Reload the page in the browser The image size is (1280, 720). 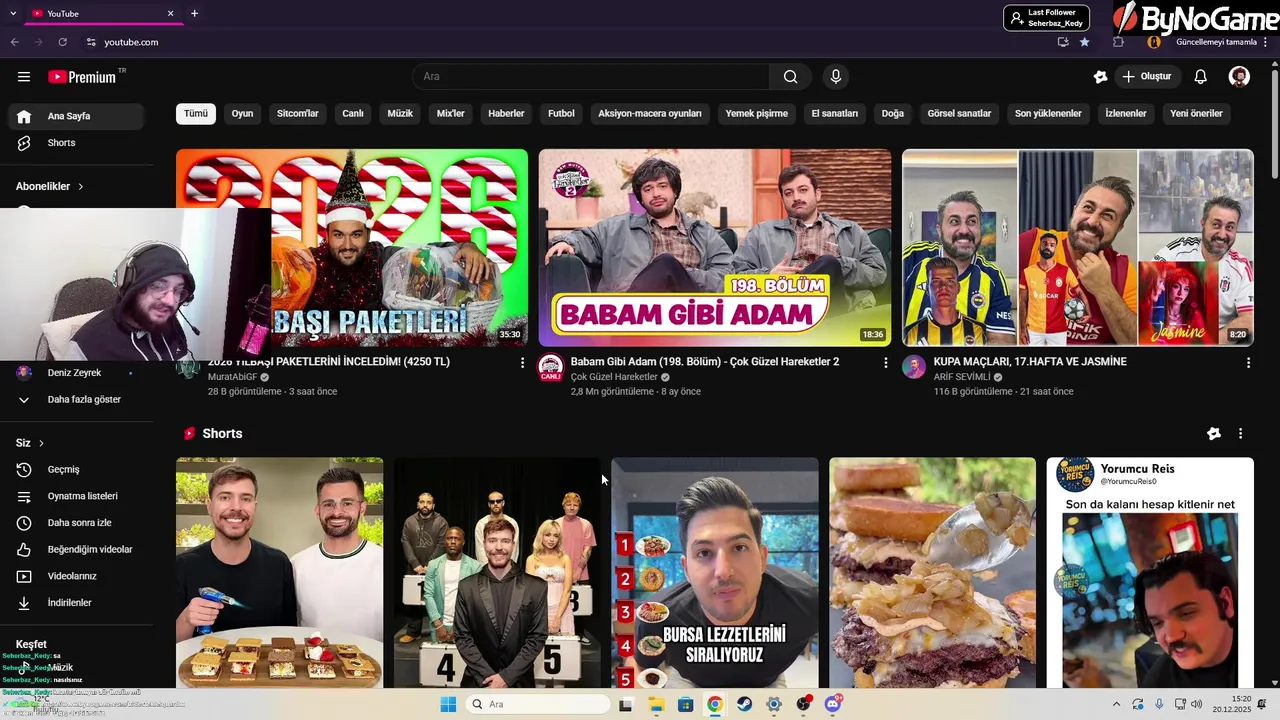(63, 42)
